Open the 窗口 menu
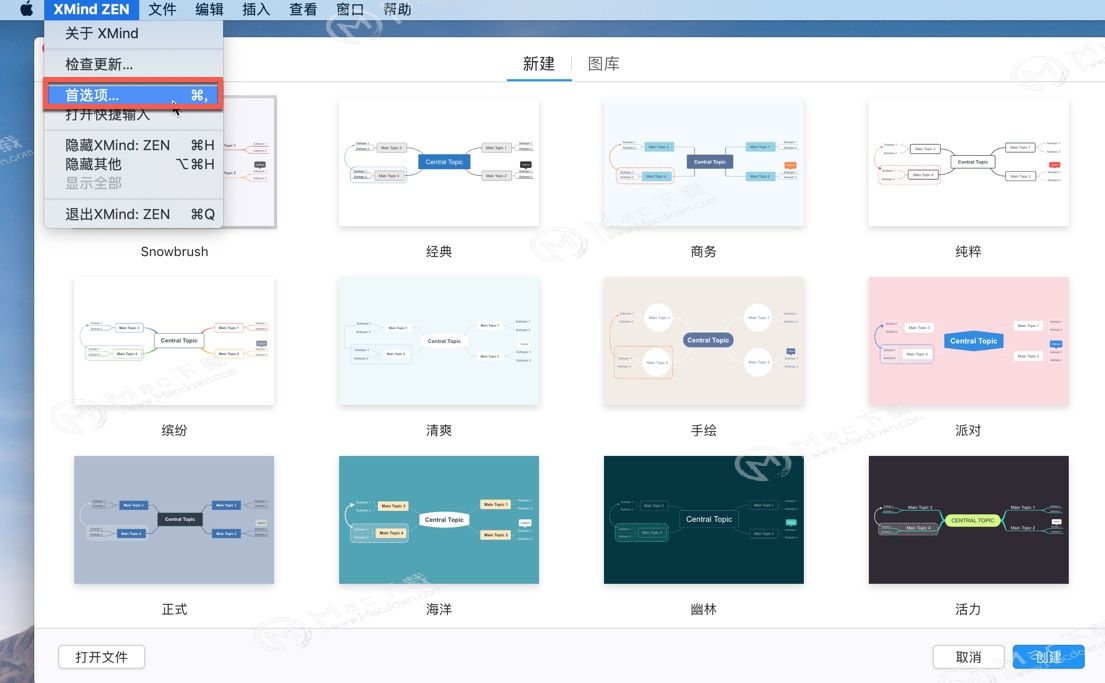The image size is (1105, 683). pos(350,9)
